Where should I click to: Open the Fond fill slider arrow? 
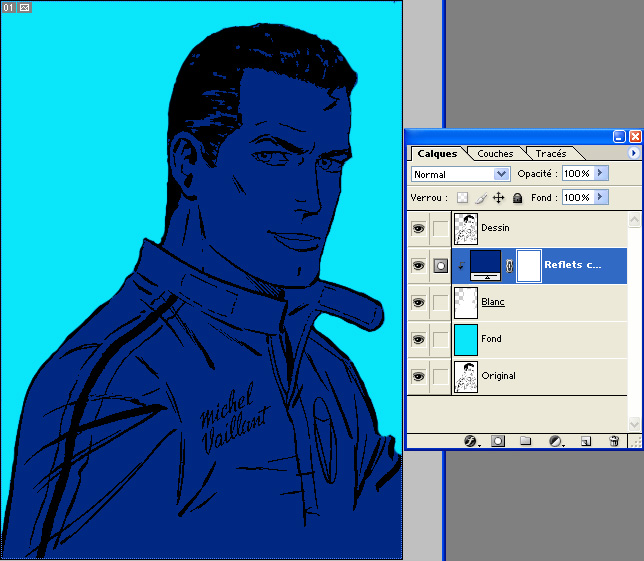600,197
